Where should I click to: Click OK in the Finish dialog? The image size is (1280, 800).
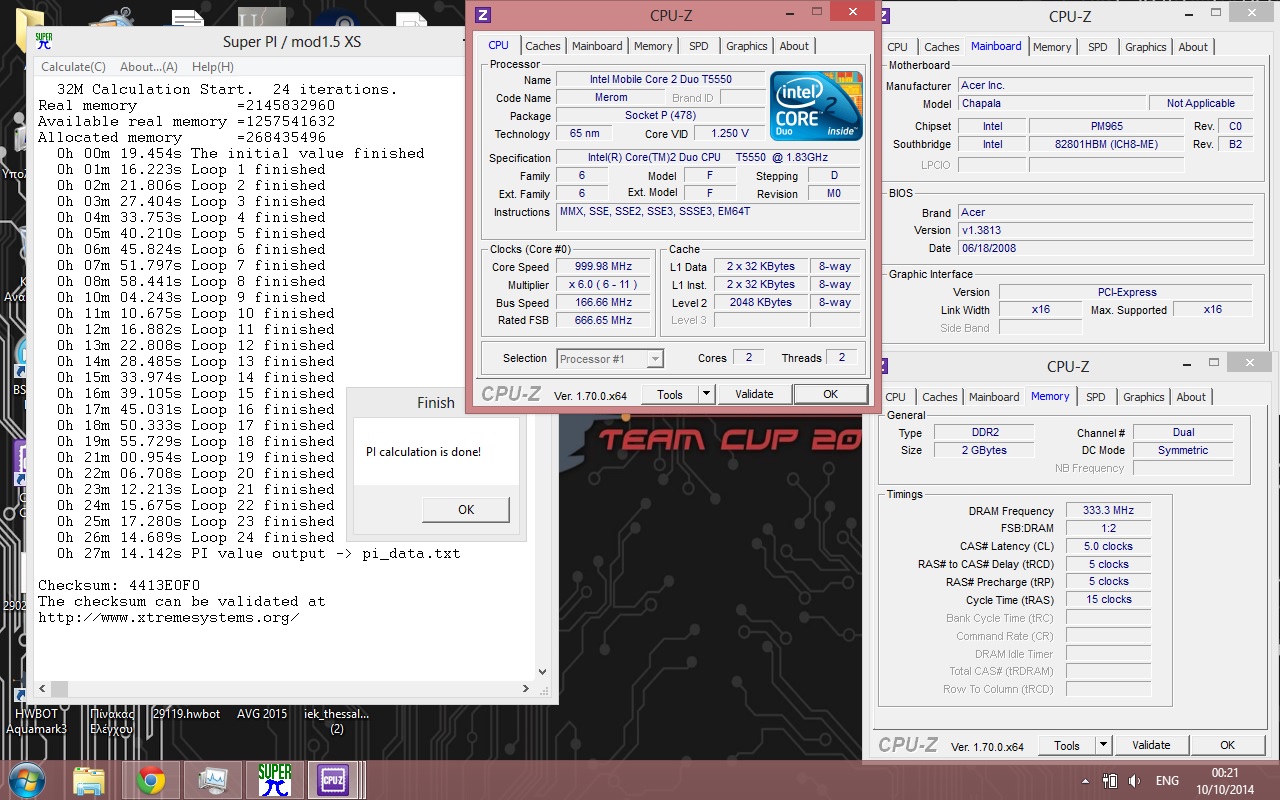(466, 509)
